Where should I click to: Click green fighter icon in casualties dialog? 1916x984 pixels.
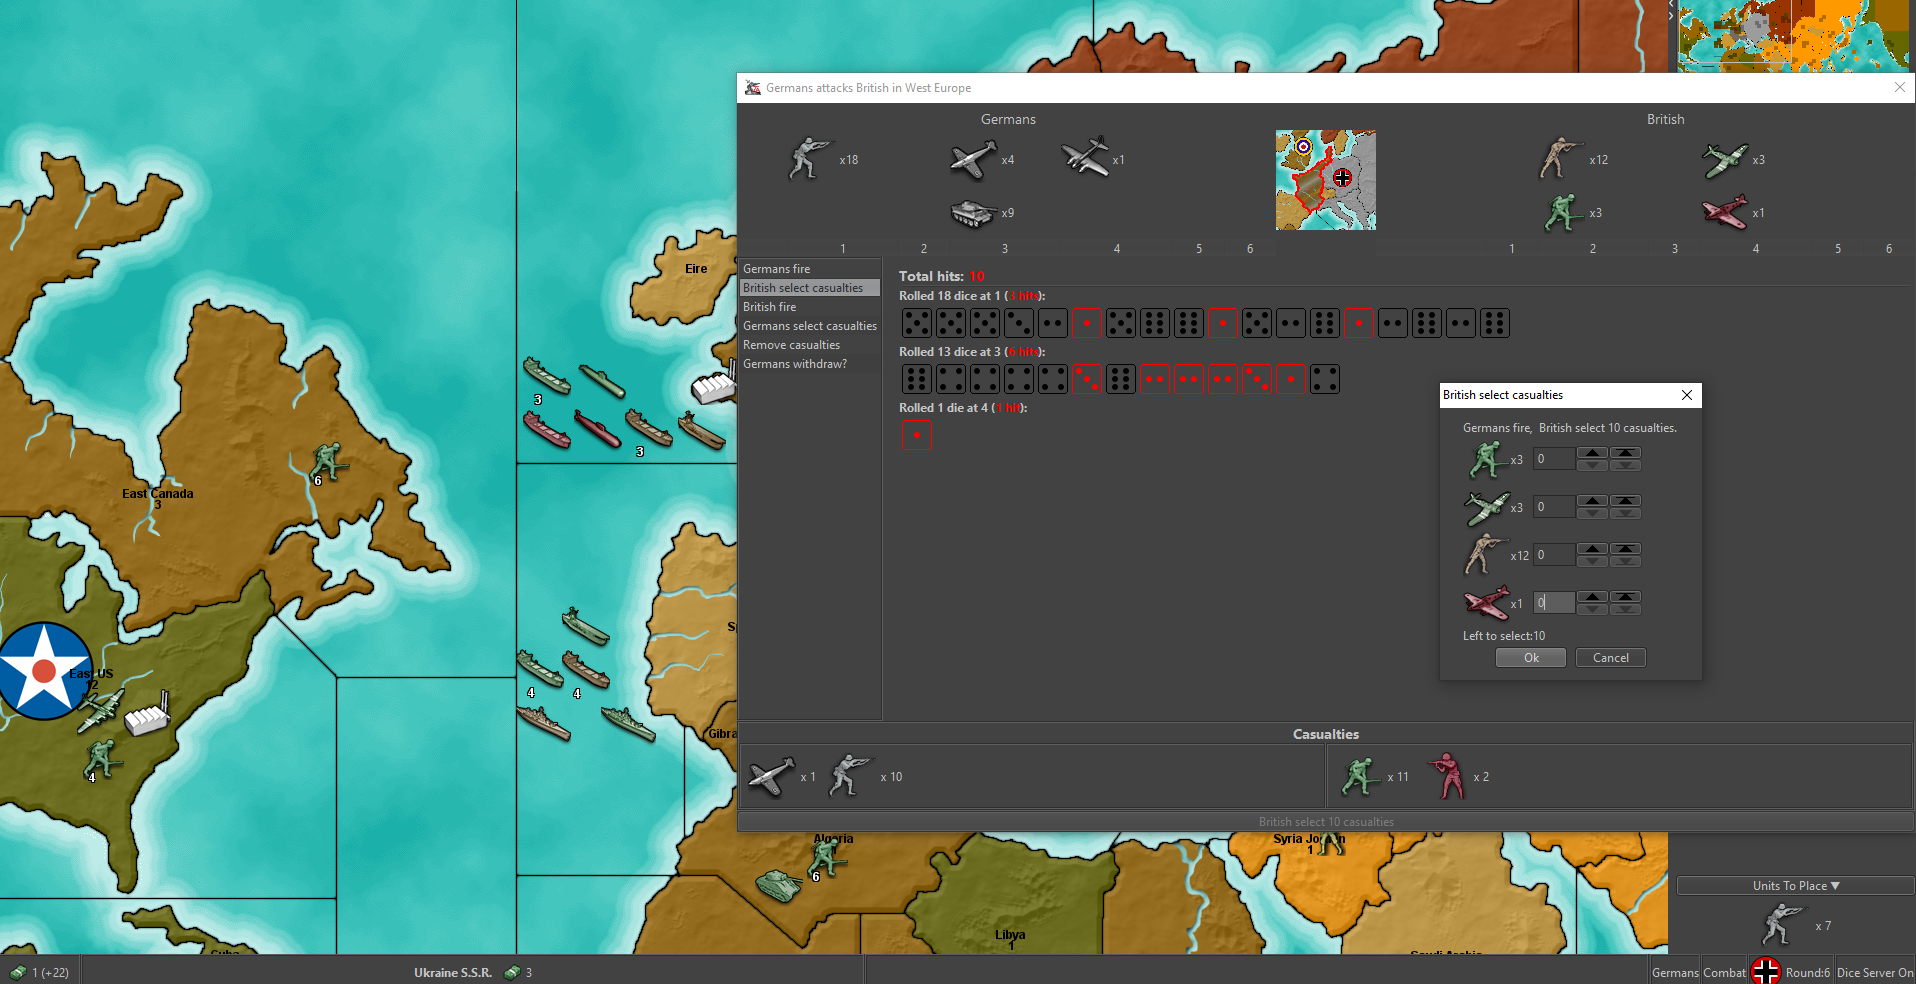[x=1486, y=507]
